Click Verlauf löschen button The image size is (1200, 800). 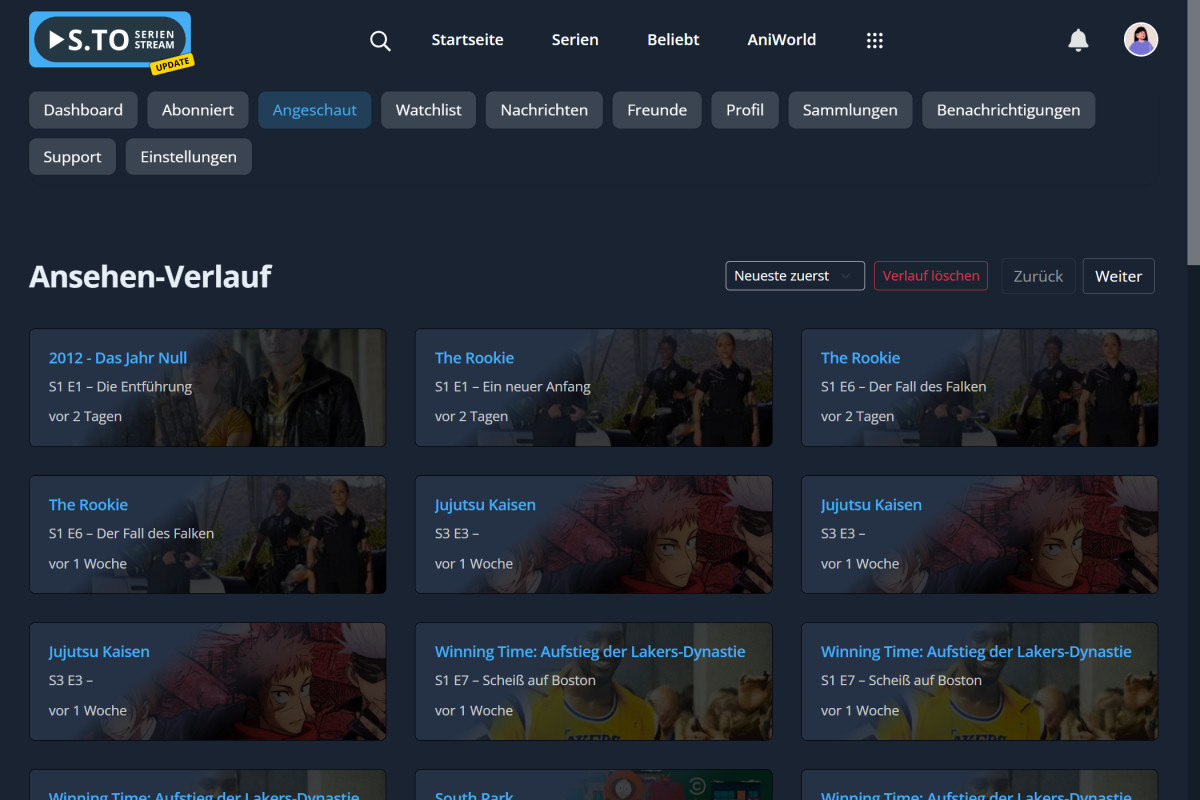click(930, 276)
